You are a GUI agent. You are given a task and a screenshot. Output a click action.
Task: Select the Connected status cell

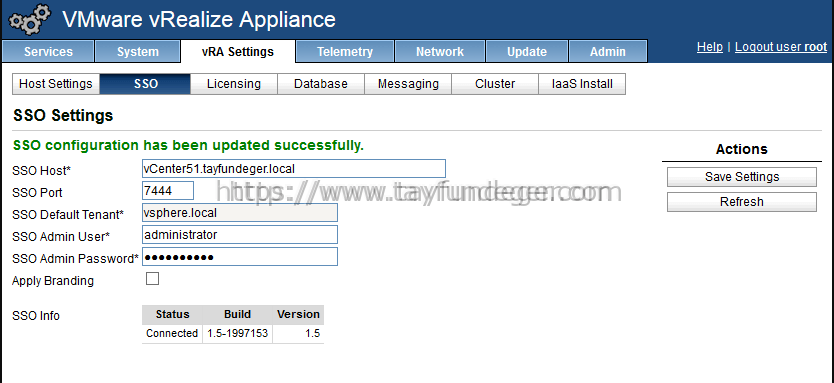[x=172, y=334]
